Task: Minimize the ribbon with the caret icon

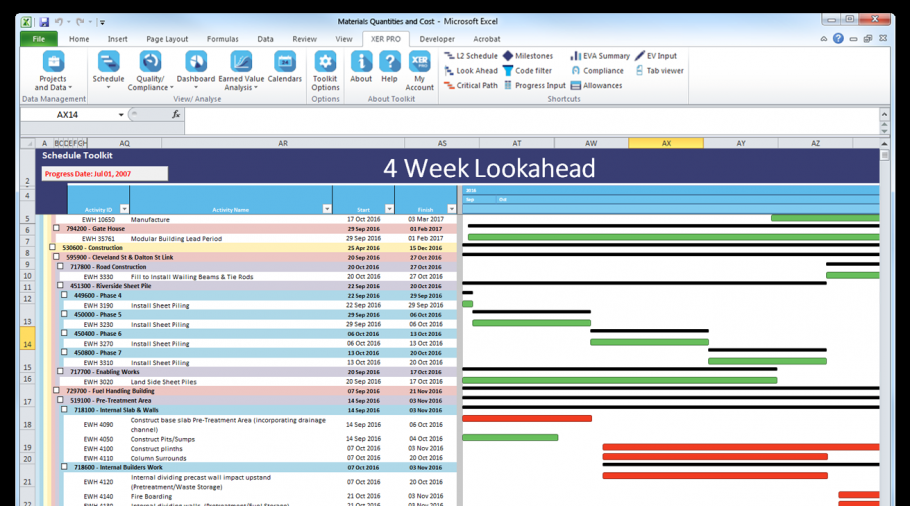Action: [x=824, y=39]
